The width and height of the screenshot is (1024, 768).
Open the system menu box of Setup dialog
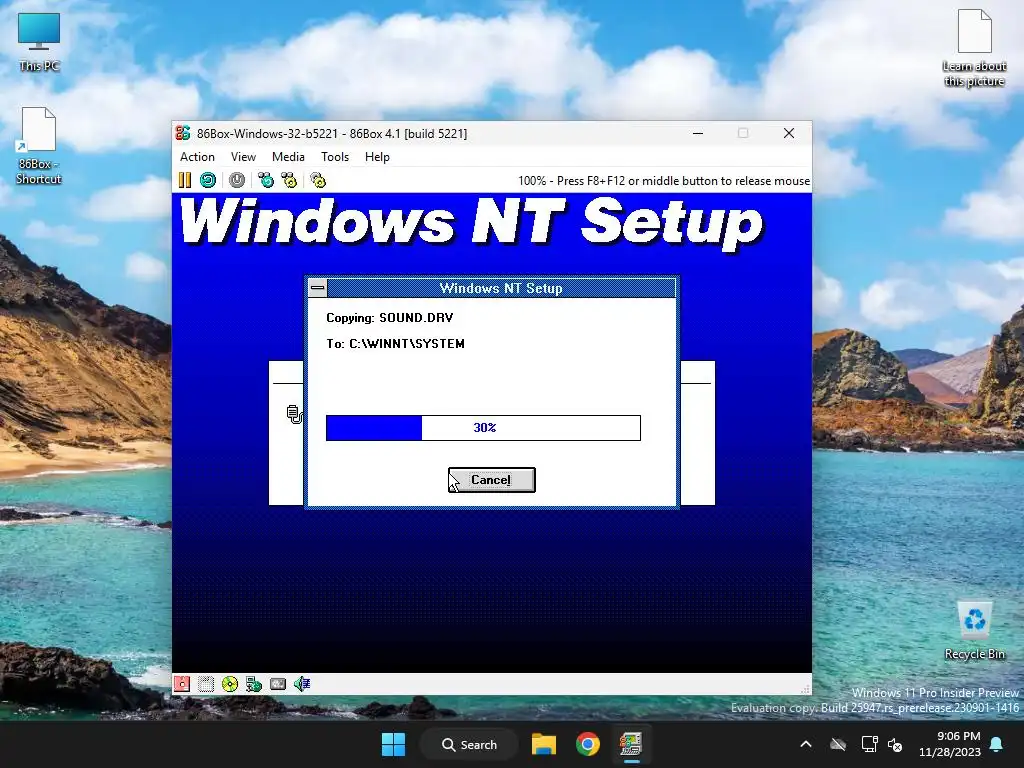(x=317, y=288)
